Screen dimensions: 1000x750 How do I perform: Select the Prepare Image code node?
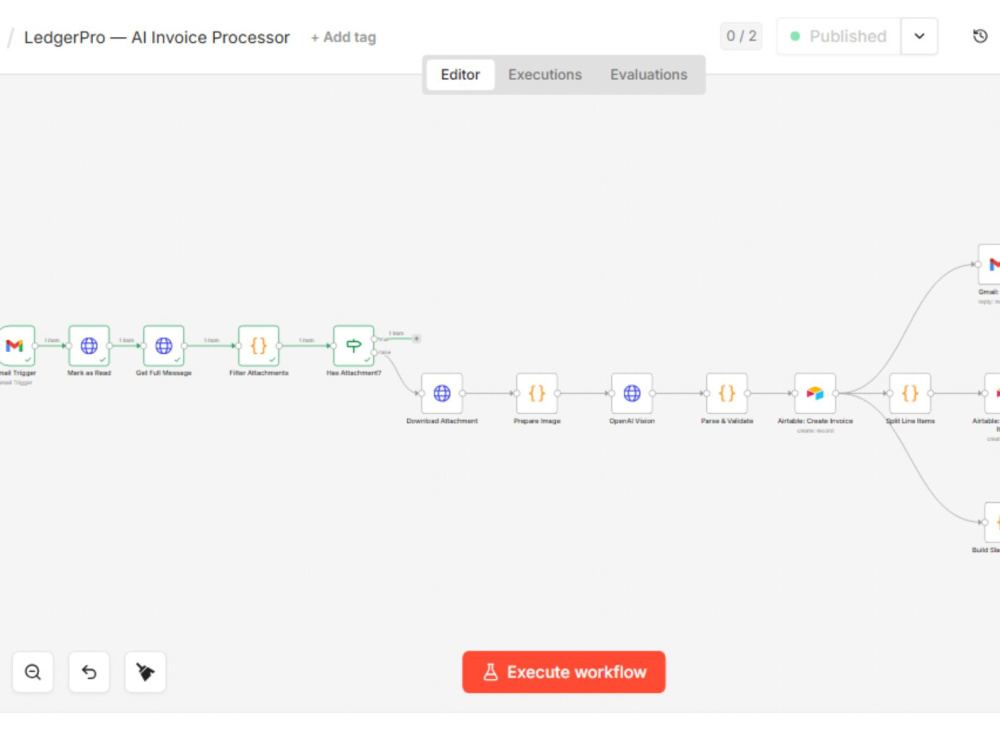[x=537, y=393]
